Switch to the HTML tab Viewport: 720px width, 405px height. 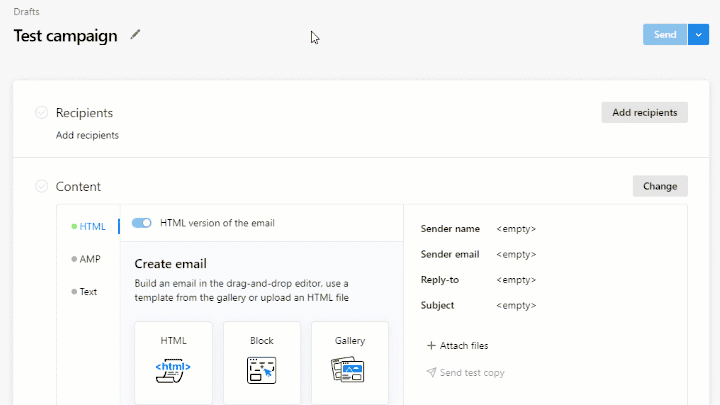pos(92,227)
